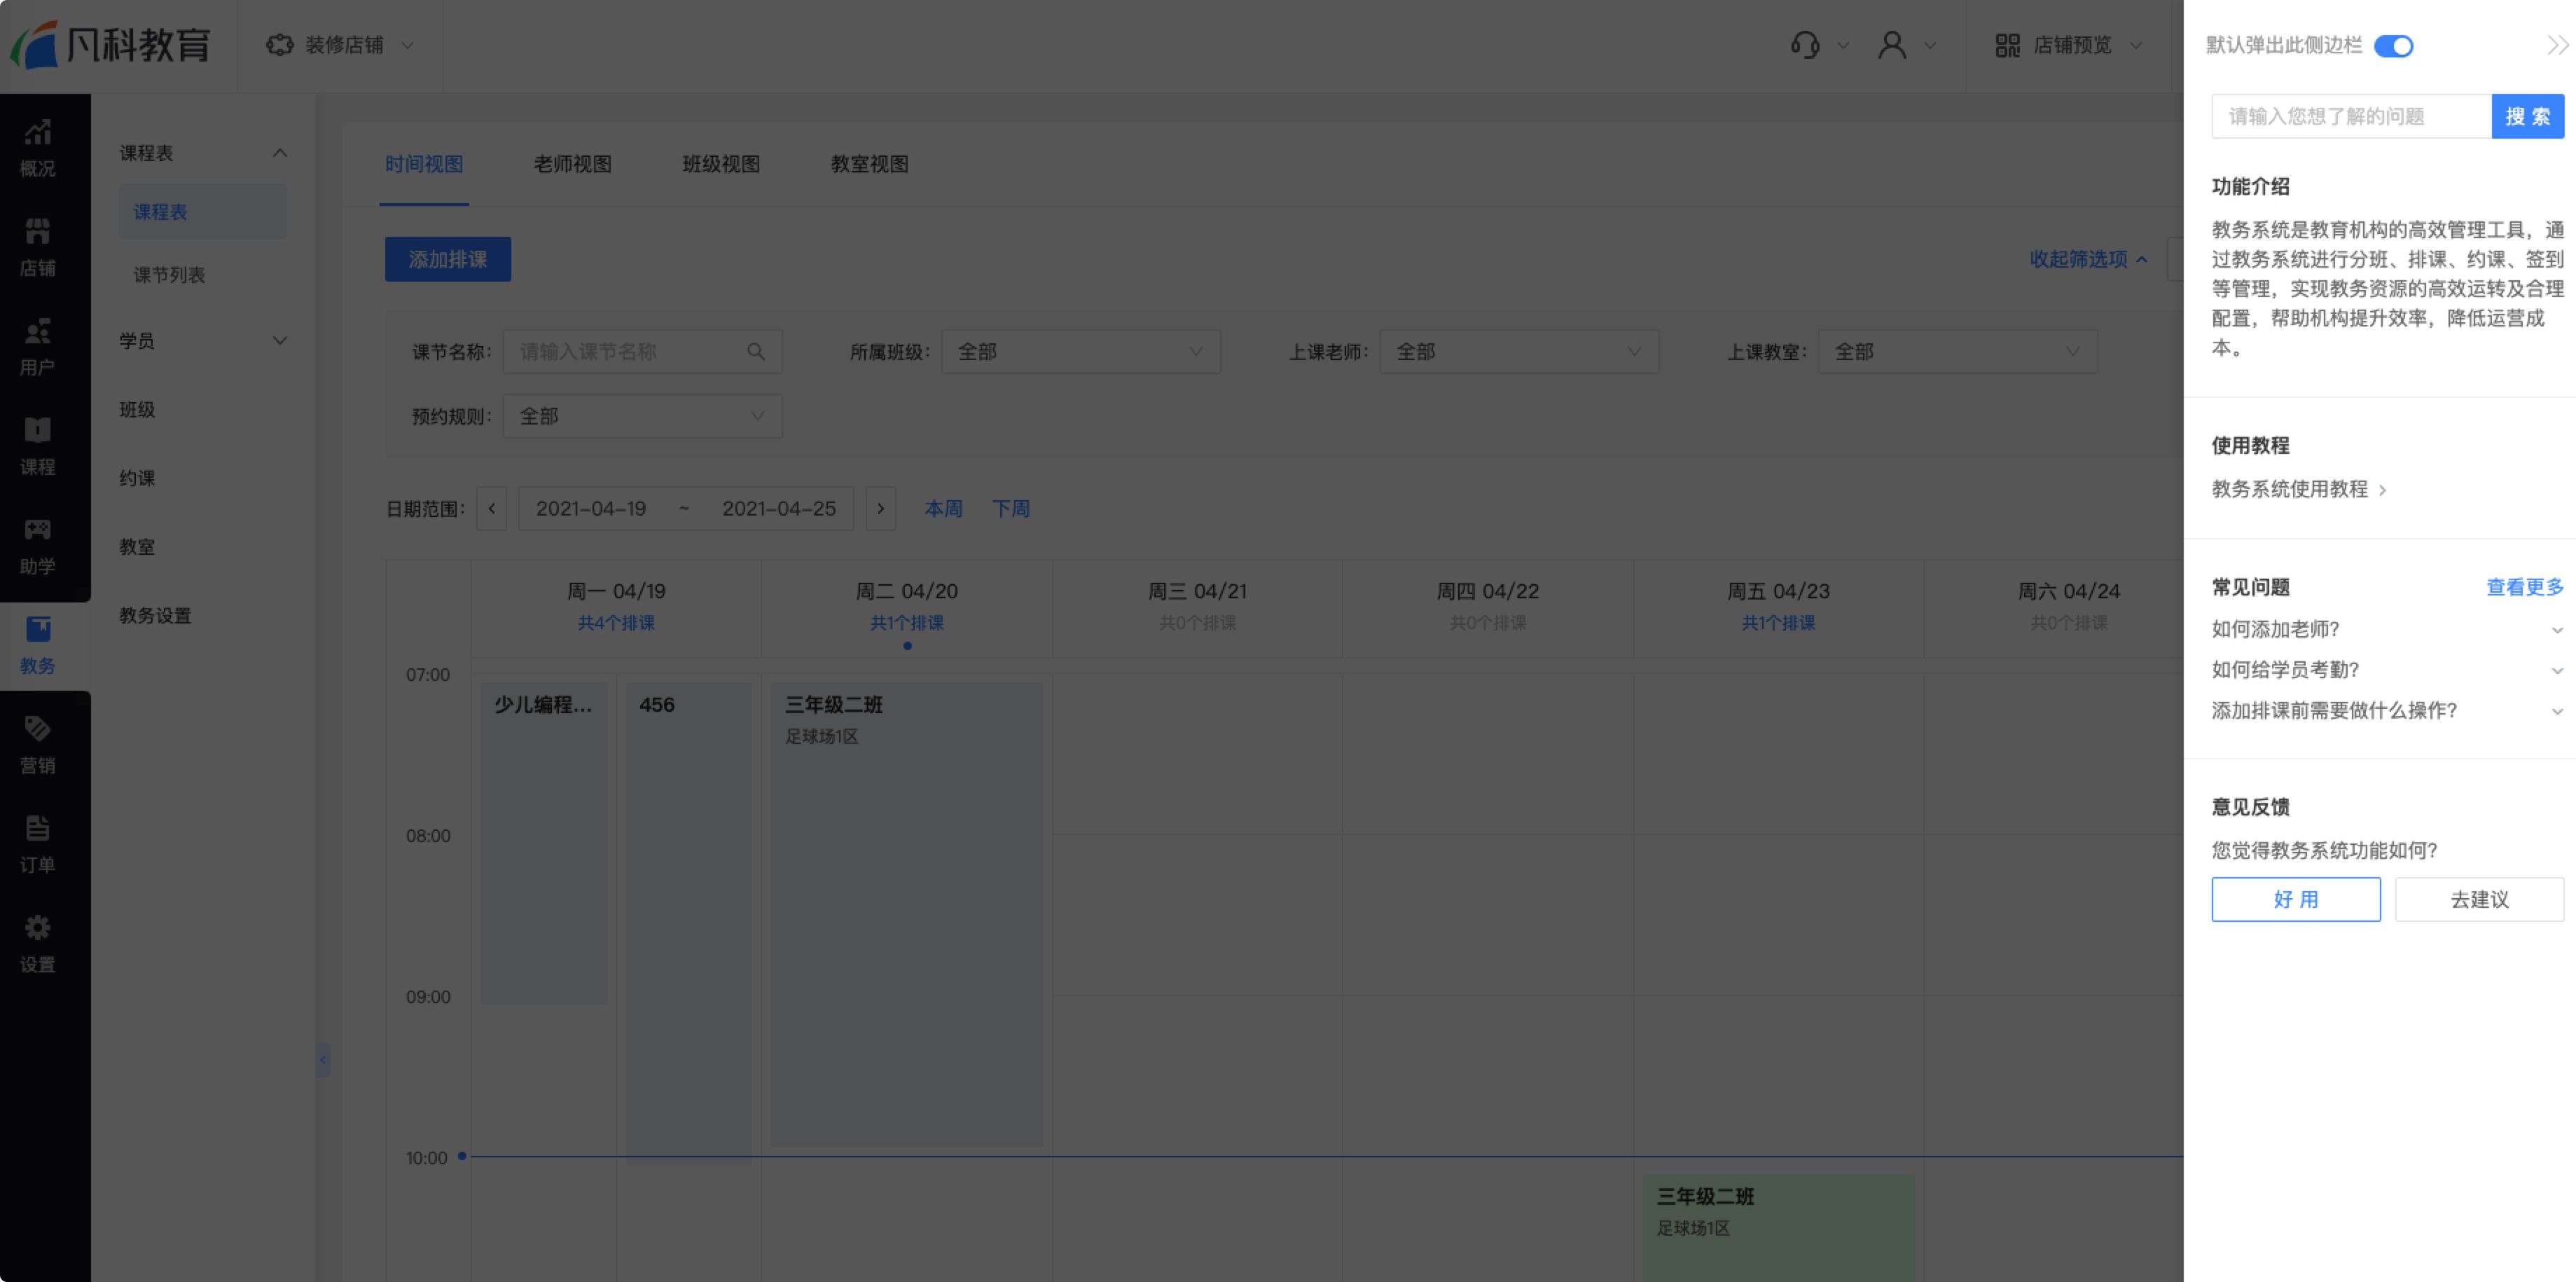The height and width of the screenshot is (1282, 2576).
Task: Click the 装修店铺 icon
Action: coord(279,45)
